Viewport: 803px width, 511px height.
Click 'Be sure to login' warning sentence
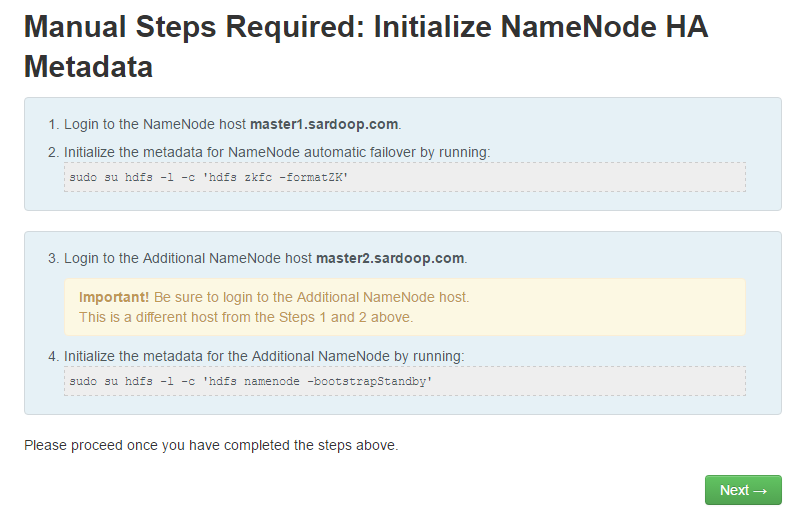(311, 297)
